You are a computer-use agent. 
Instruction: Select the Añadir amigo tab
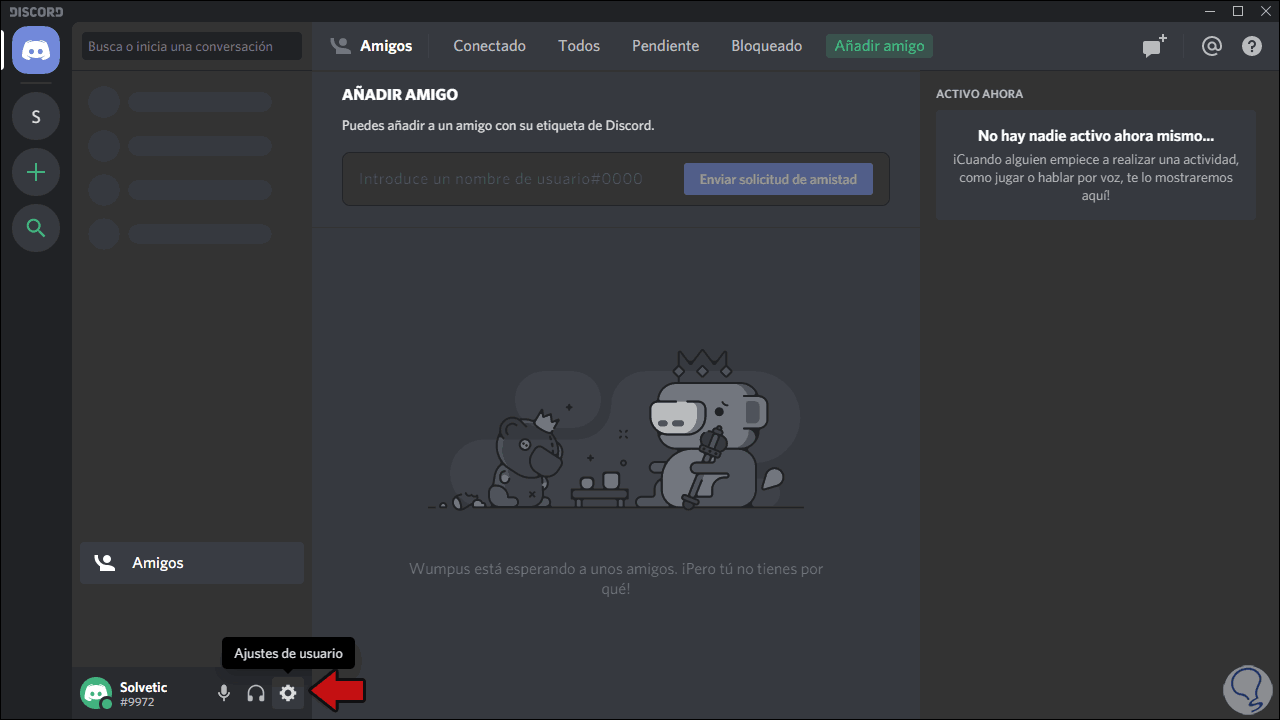click(x=879, y=46)
